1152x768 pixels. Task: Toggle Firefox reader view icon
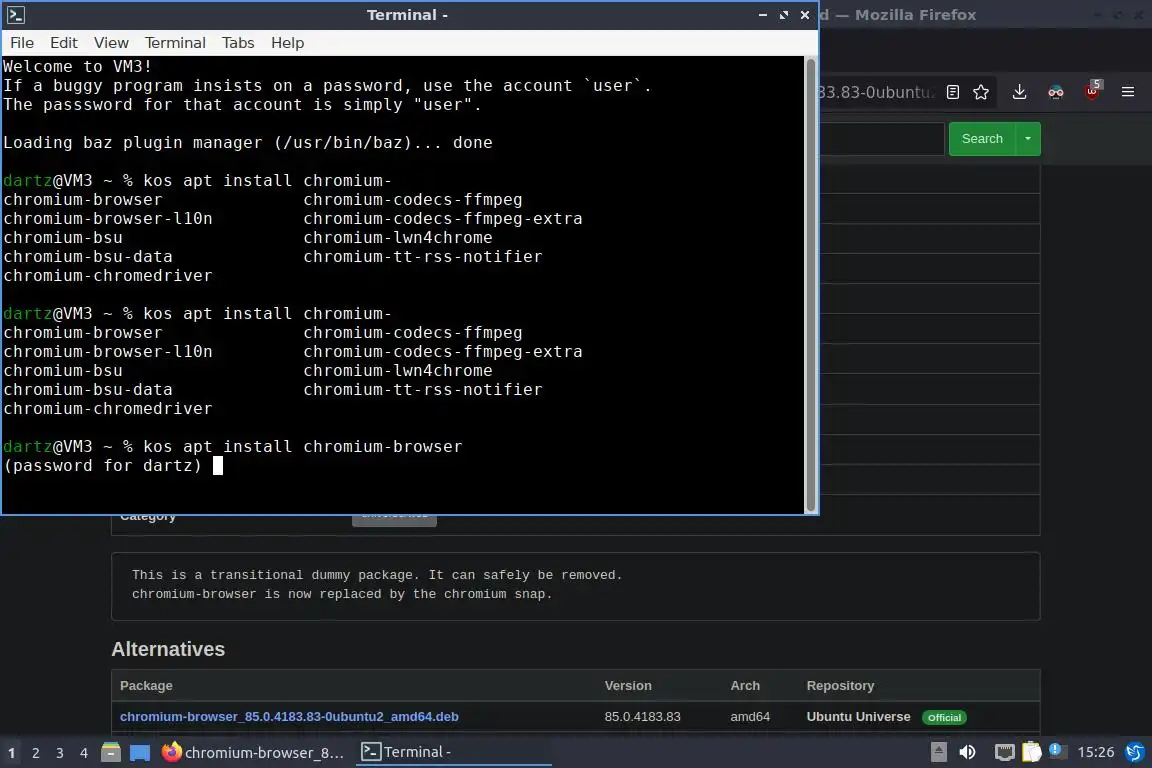953,92
